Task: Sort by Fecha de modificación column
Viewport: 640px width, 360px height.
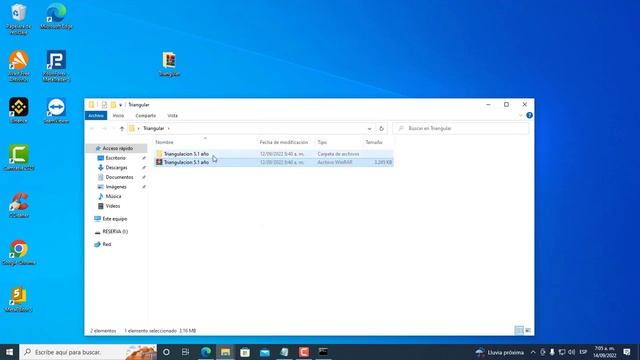Action: click(284, 142)
